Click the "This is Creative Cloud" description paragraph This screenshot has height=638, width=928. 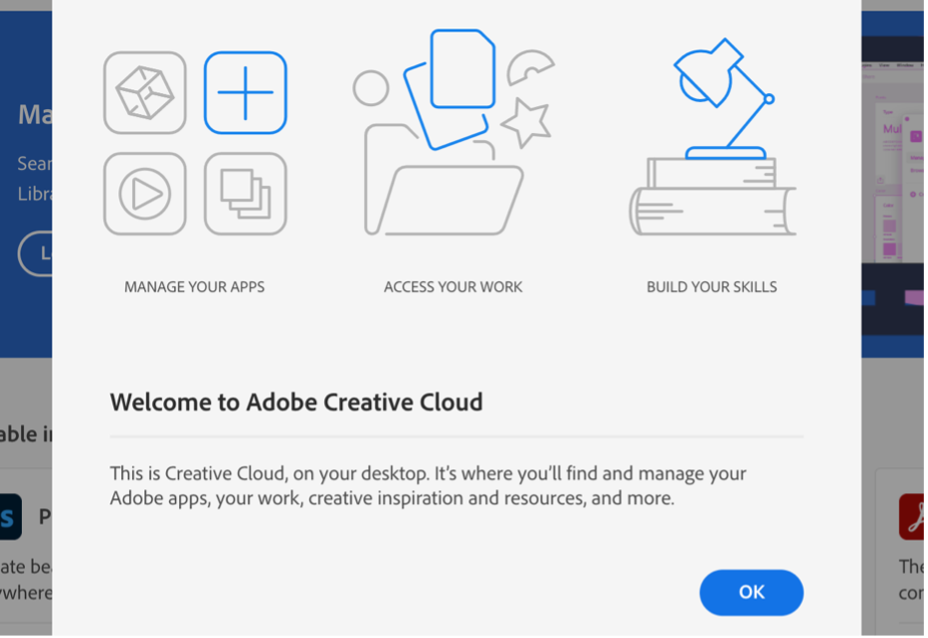(x=428, y=486)
